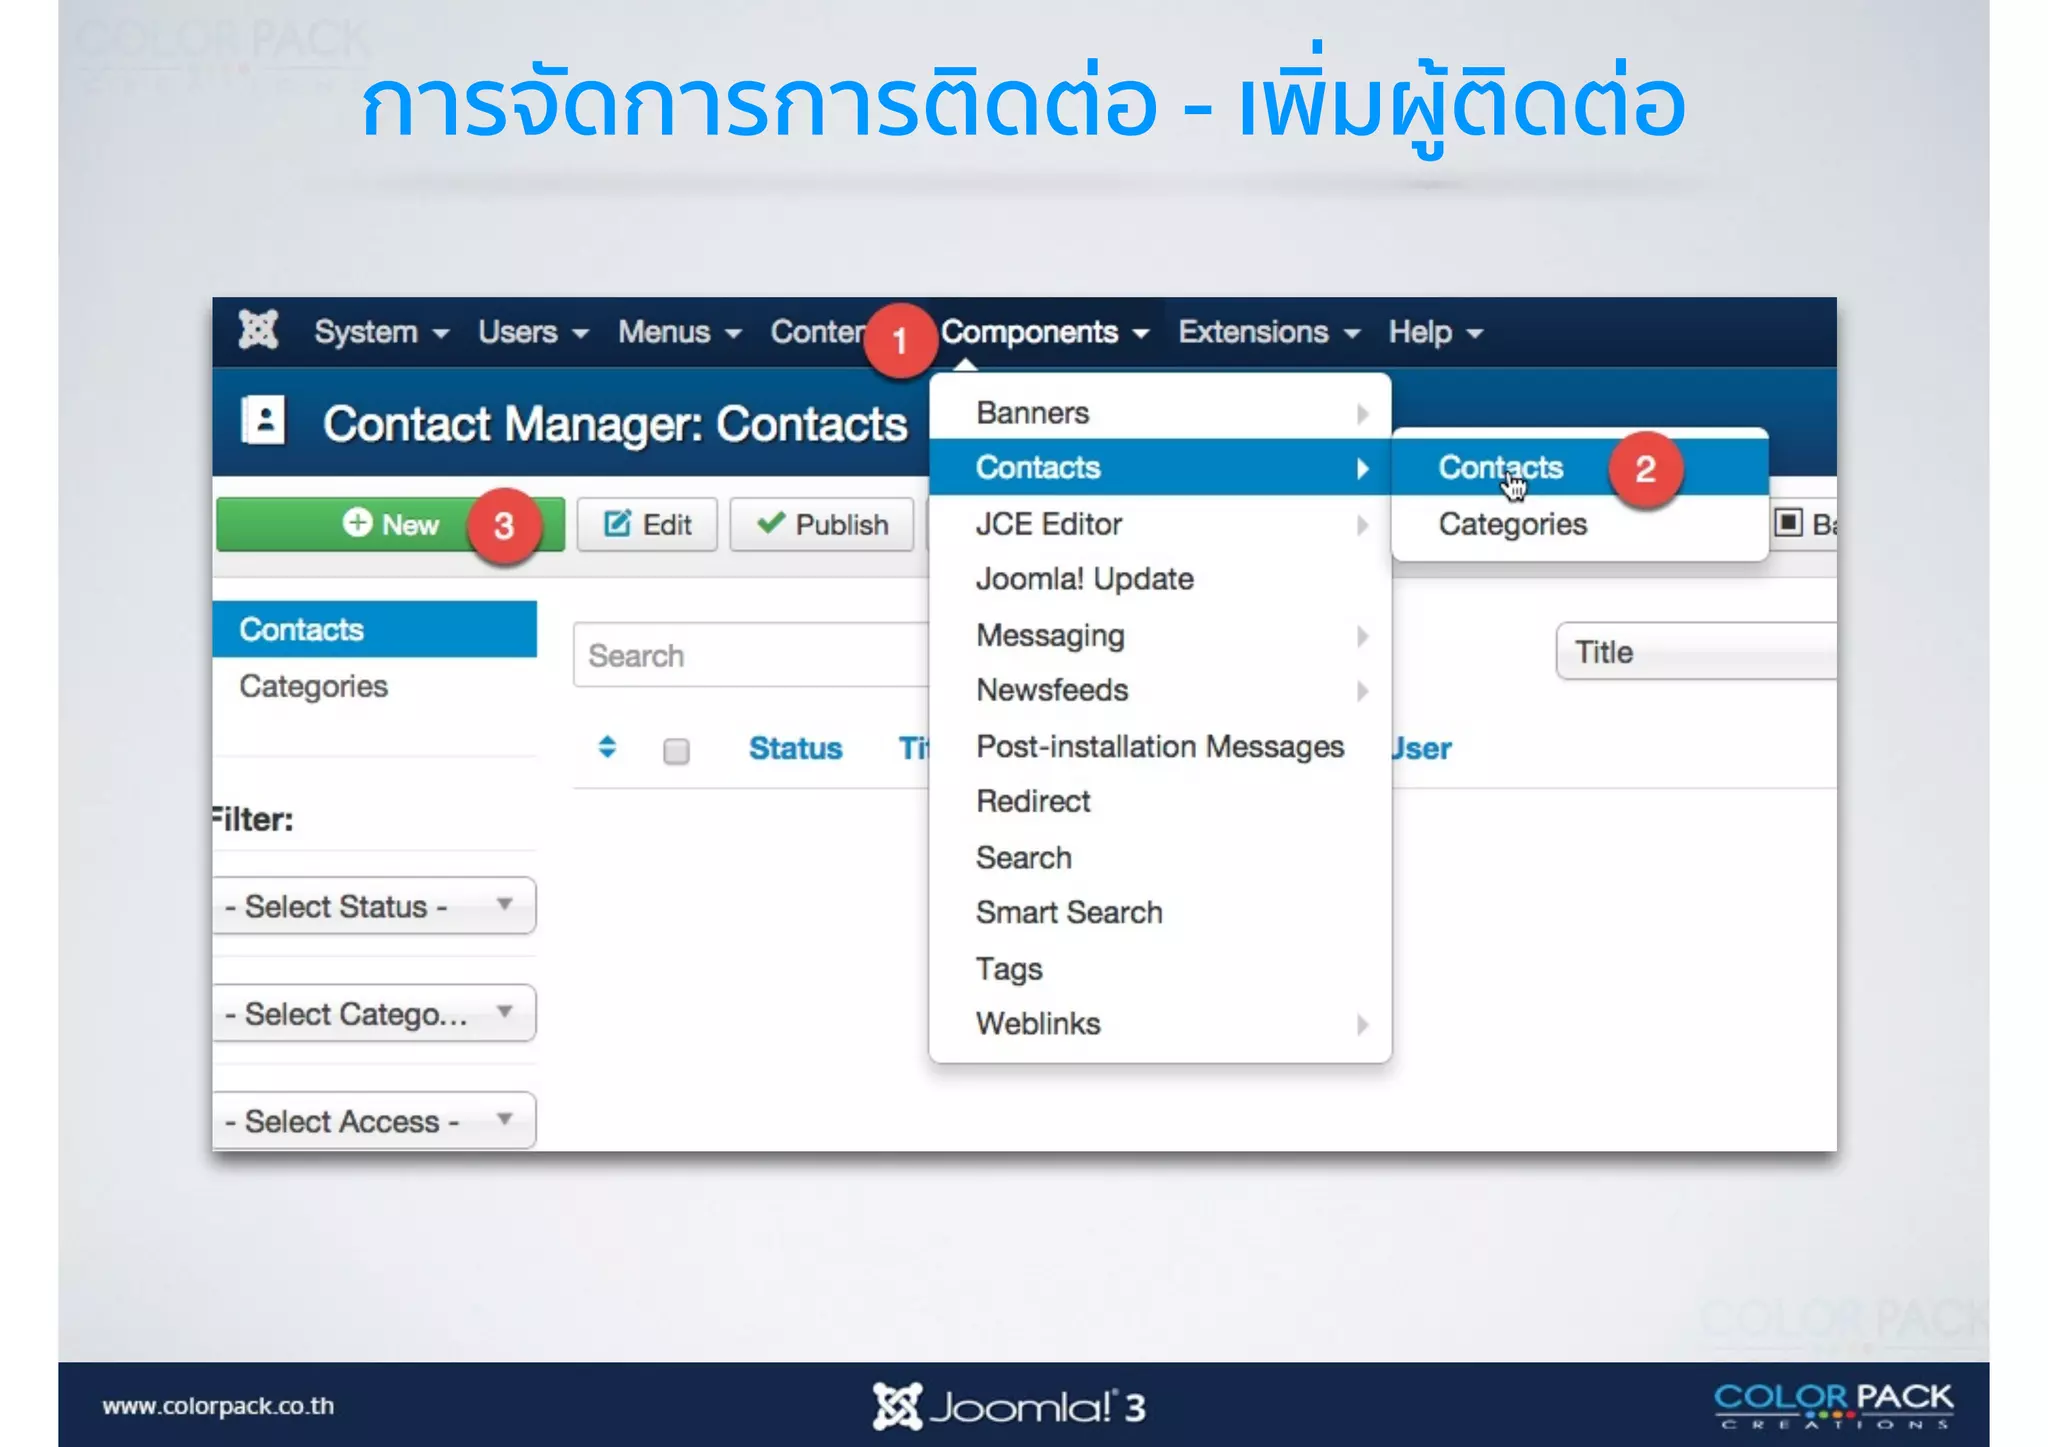Viewport: 2048px width, 1447px height.
Task: Choose Smart Search from Components menu
Action: coord(1160,912)
